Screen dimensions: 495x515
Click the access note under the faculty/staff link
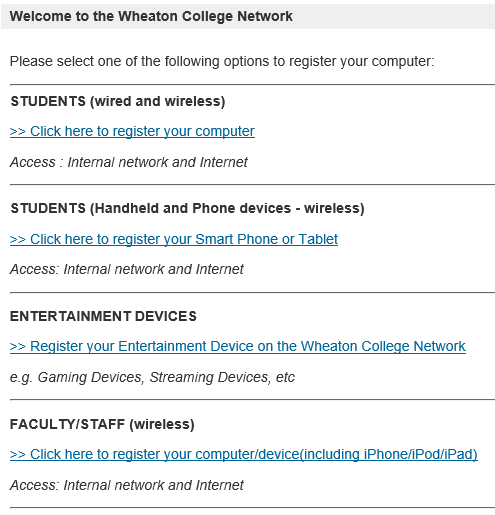click(x=127, y=485)
